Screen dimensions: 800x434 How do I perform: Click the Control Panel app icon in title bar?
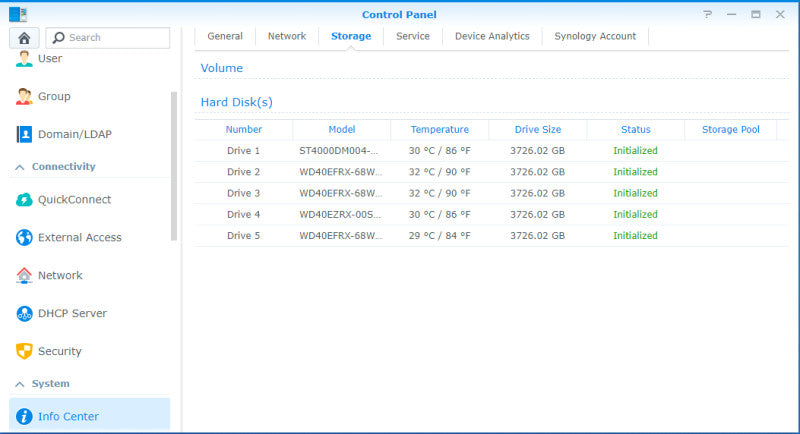[x=18, y=14]
